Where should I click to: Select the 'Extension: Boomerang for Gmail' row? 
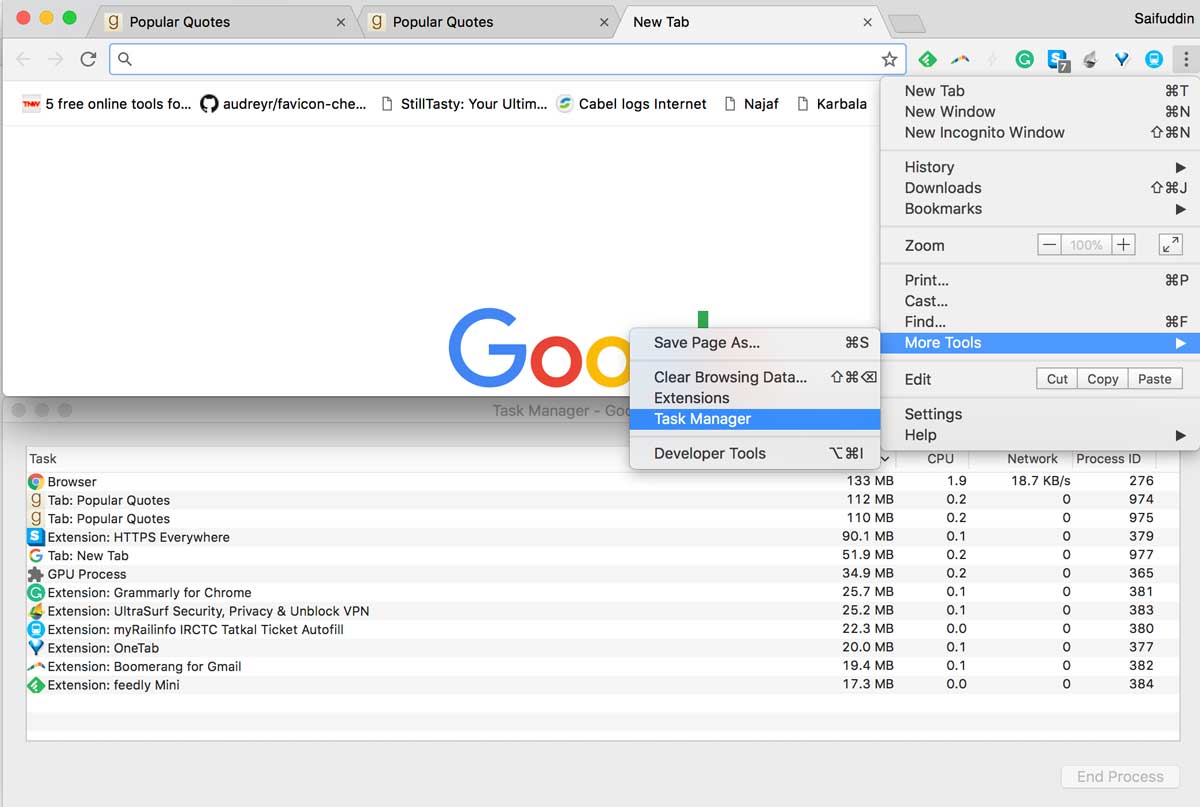point(603,666)
